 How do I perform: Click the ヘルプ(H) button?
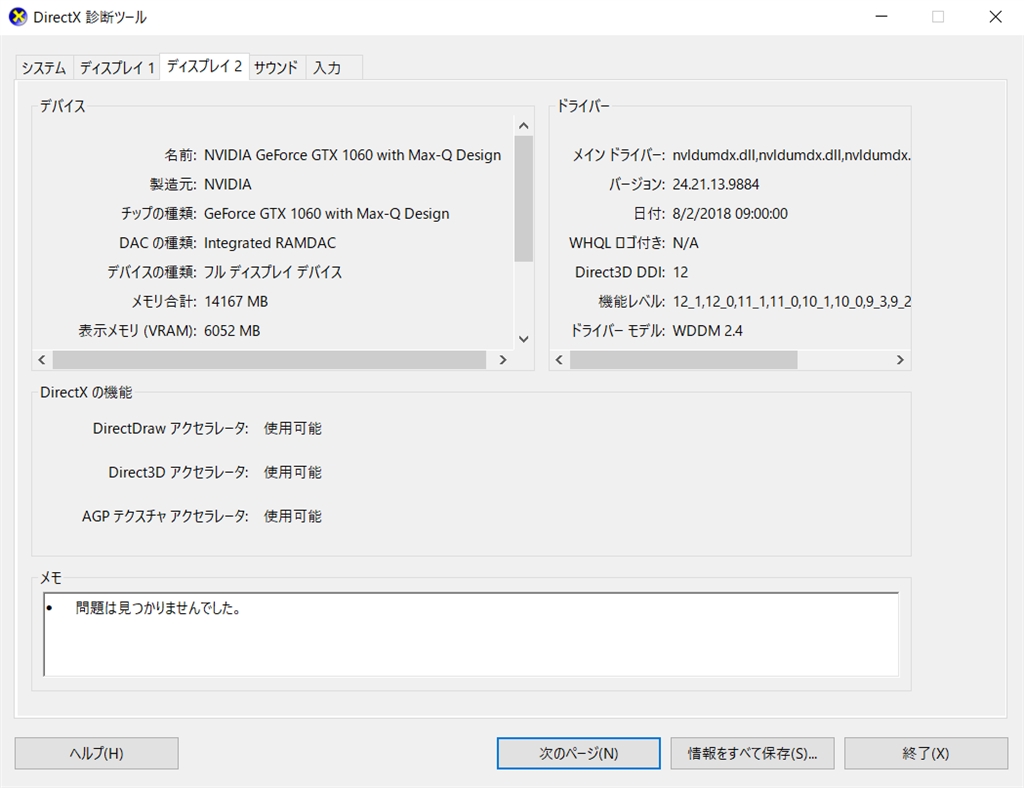(x=97, y=753)
